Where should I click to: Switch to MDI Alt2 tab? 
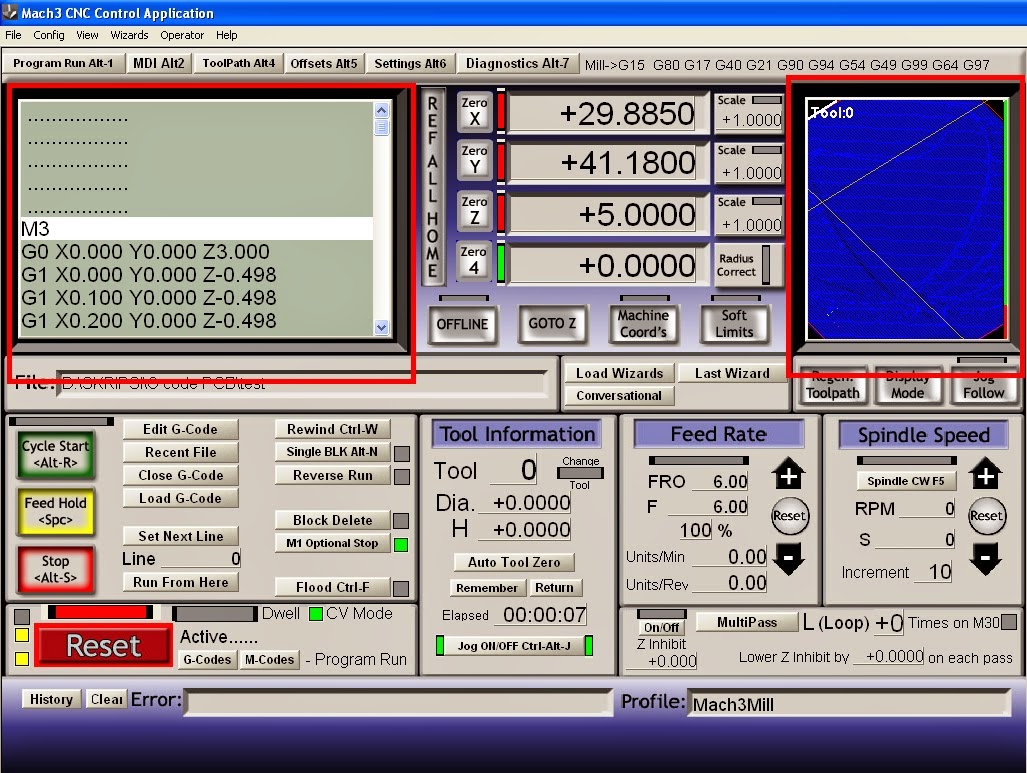click(x=159, y=63)
